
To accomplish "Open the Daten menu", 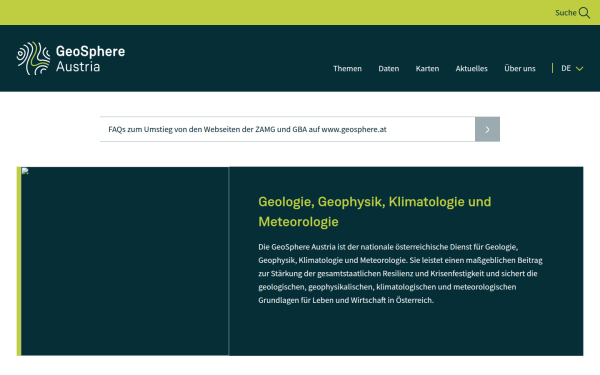I will (x=388, y=68).
